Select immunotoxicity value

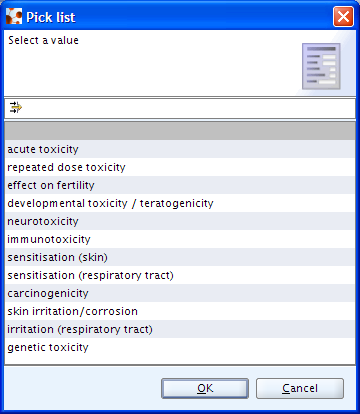point(180,239)
